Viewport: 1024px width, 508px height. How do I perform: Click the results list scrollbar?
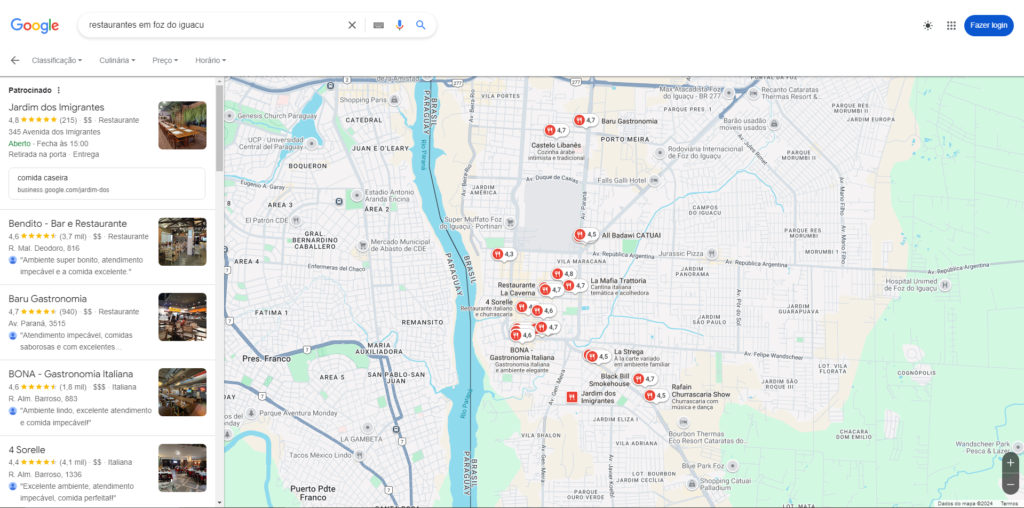(219, 127)
